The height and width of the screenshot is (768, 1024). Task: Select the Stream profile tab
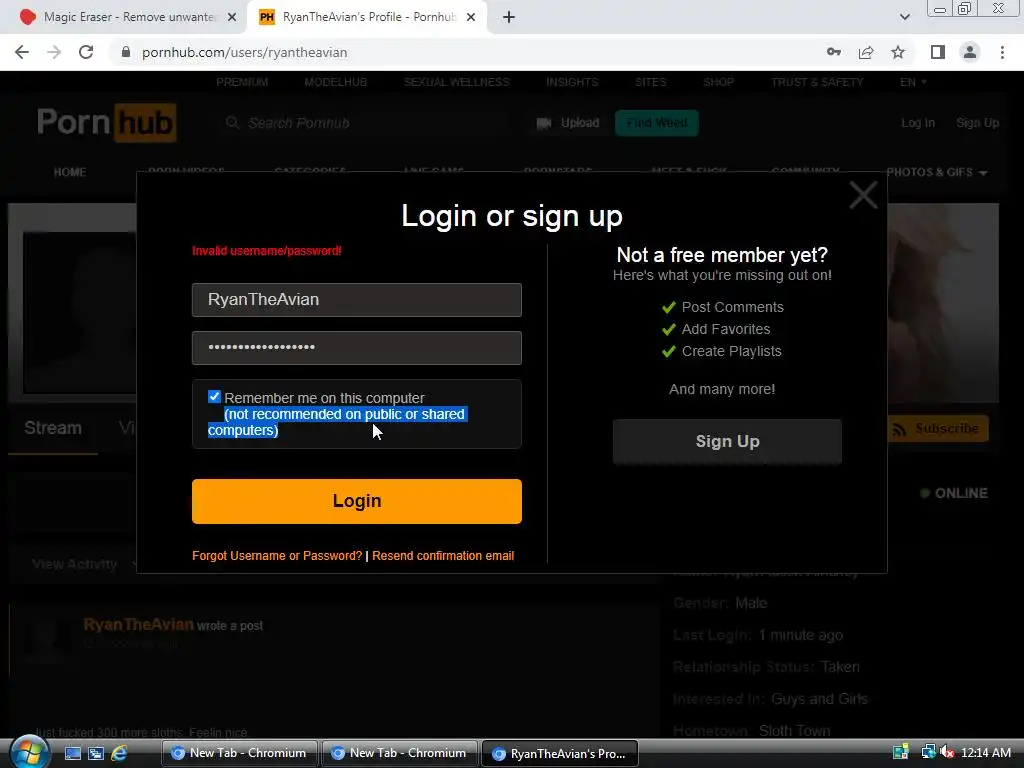53,428
